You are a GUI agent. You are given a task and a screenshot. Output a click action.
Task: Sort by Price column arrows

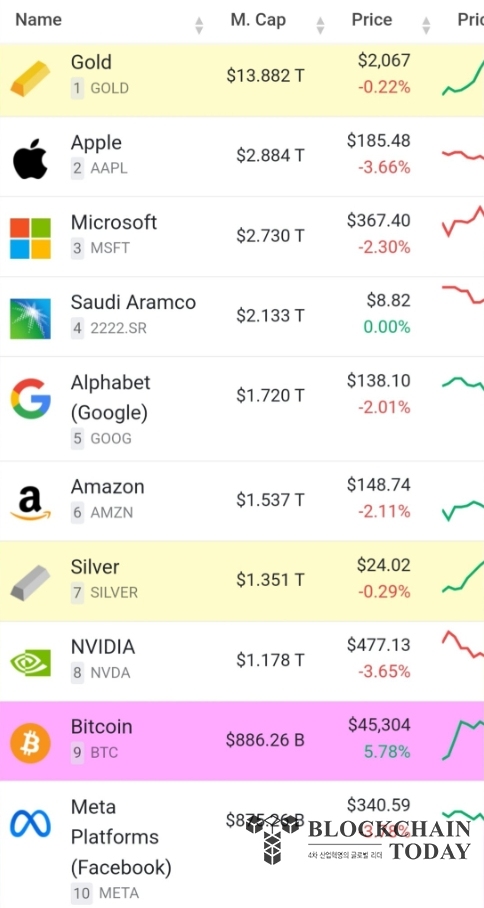click(x=426, y=25)
